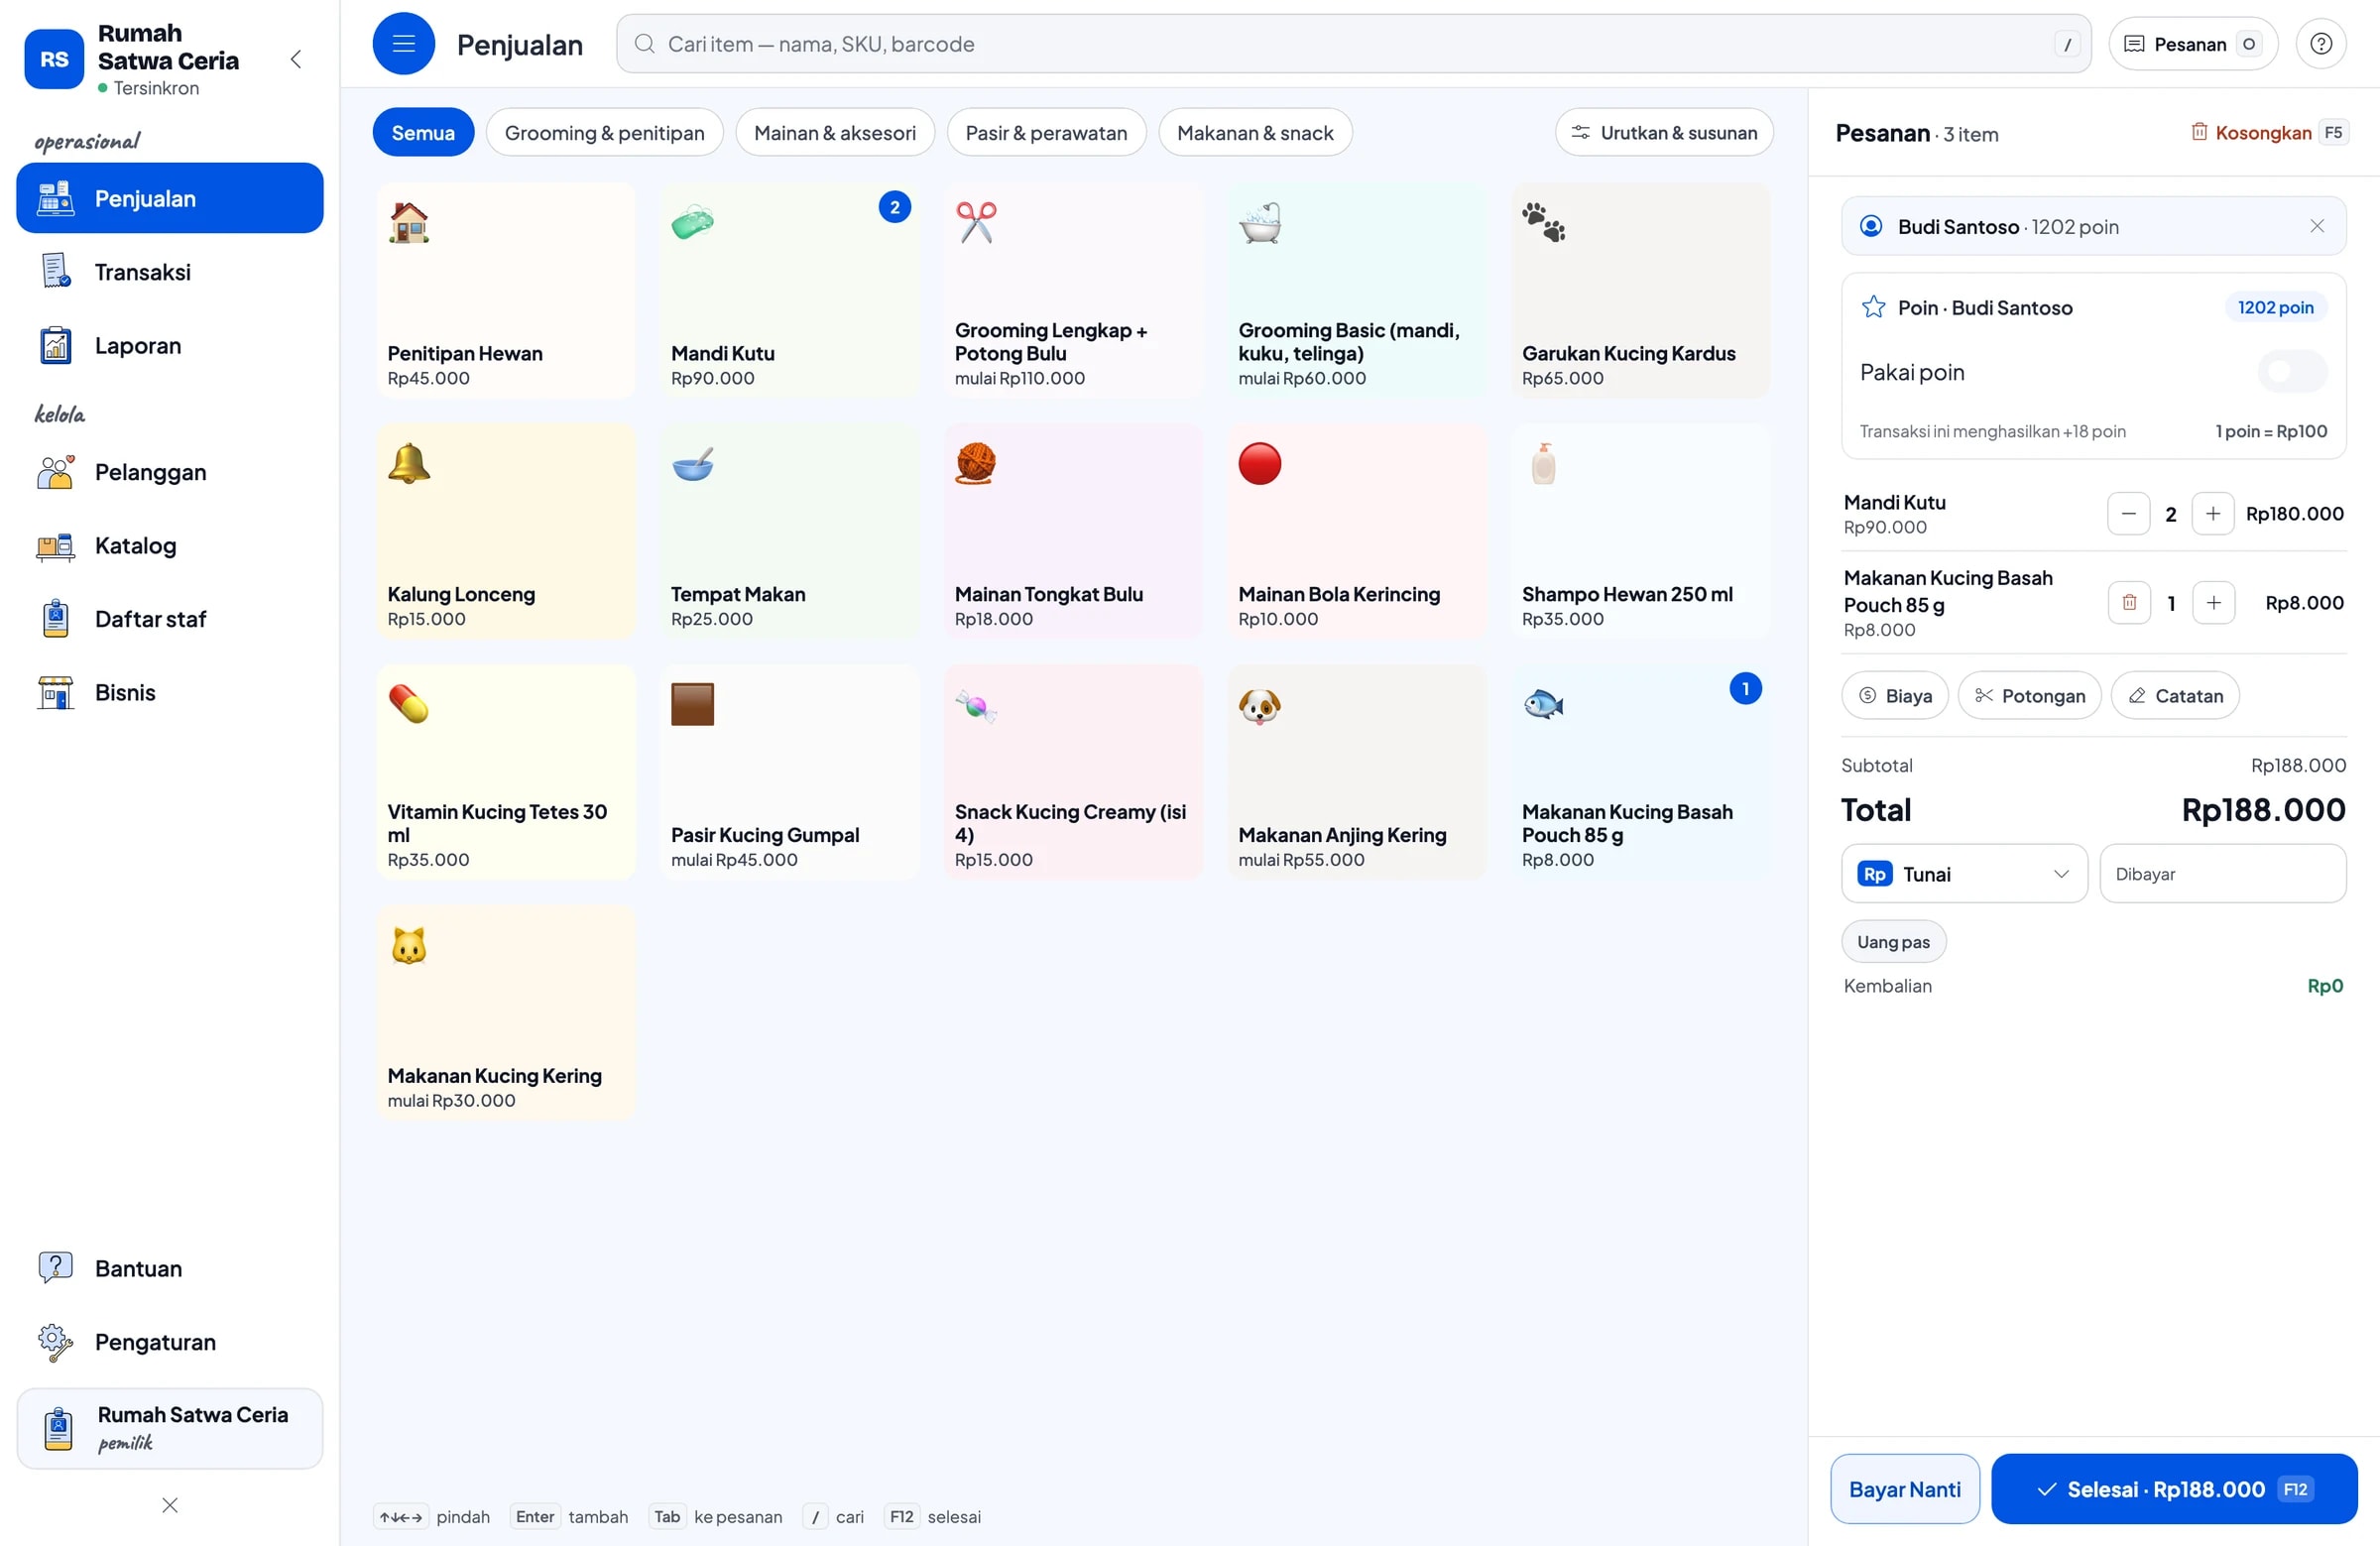Open the Pesanan orders button in header
This screenshot has height=1546, width=2380.
point(2192,44)
